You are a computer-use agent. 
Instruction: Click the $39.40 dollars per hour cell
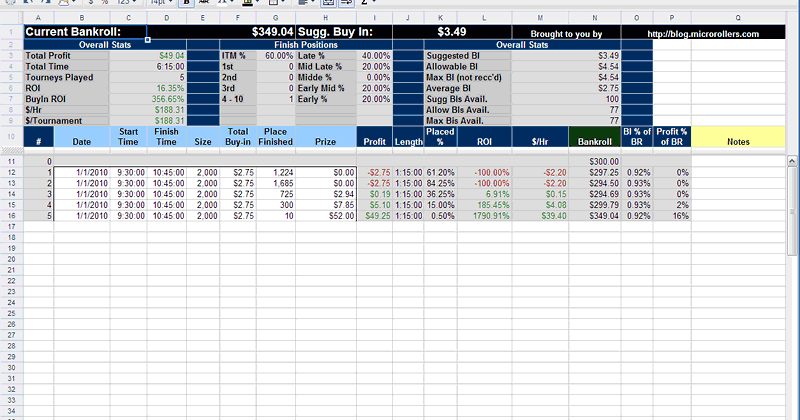pos(540,216)
